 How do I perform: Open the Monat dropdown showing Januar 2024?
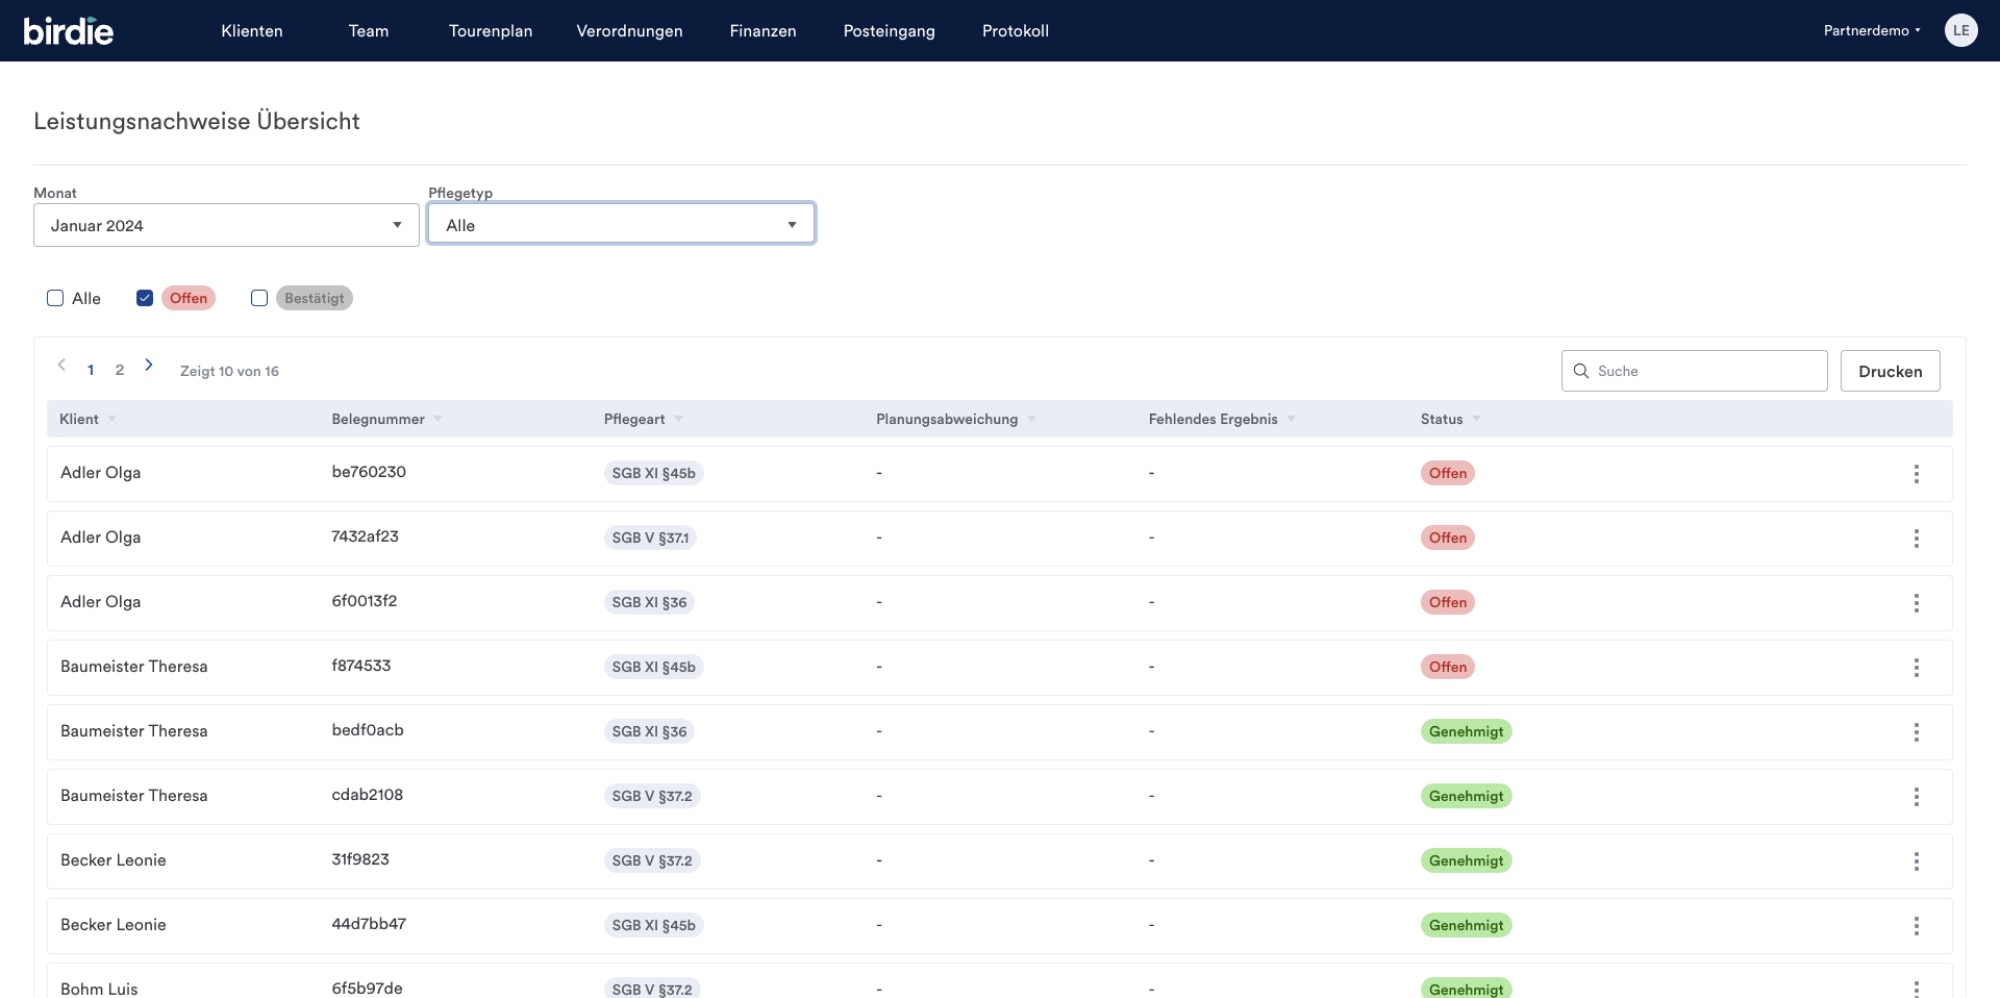226,225
